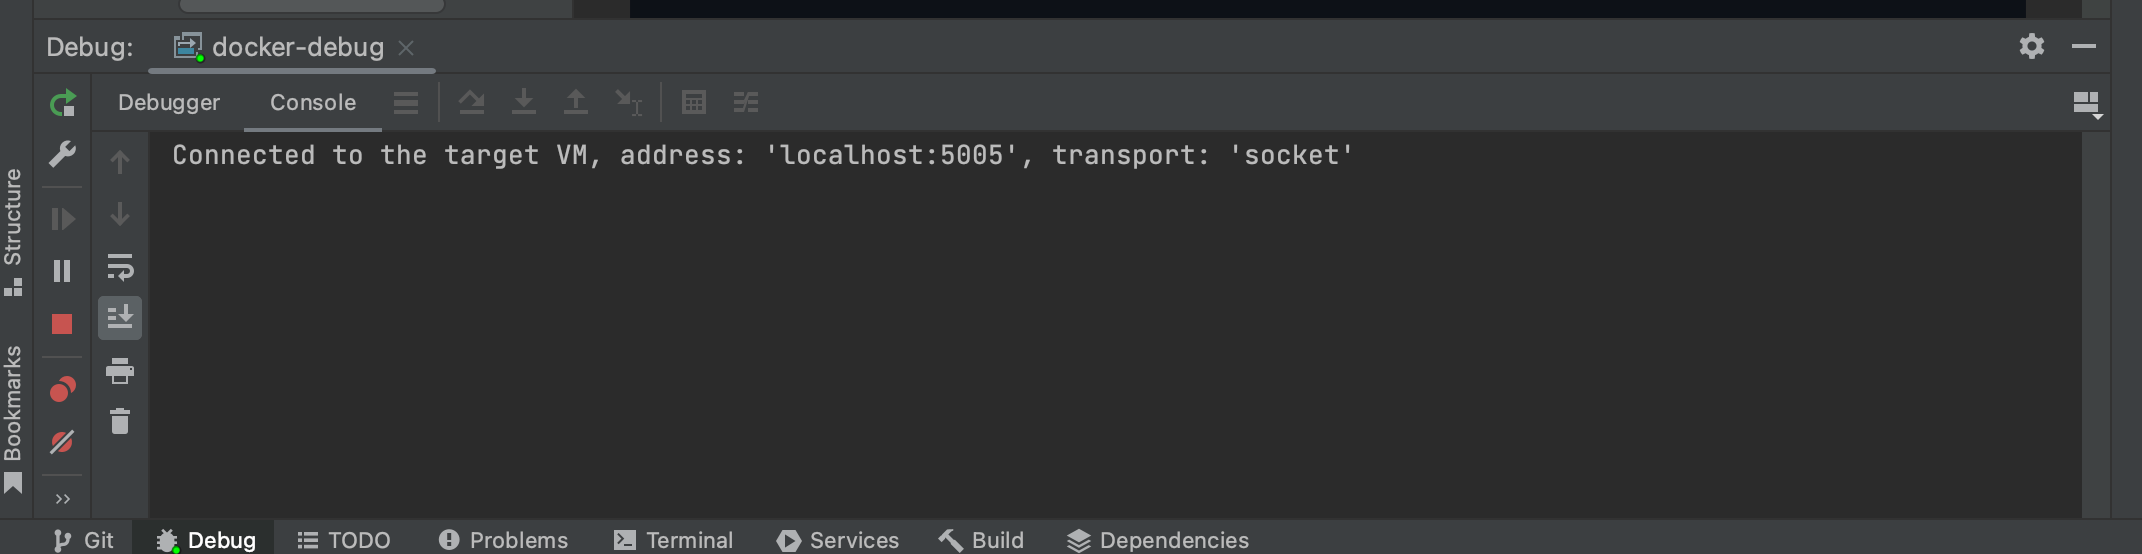Toggle soft-wrap in console
The image size is (2142, 554).
tap(120, 267)
